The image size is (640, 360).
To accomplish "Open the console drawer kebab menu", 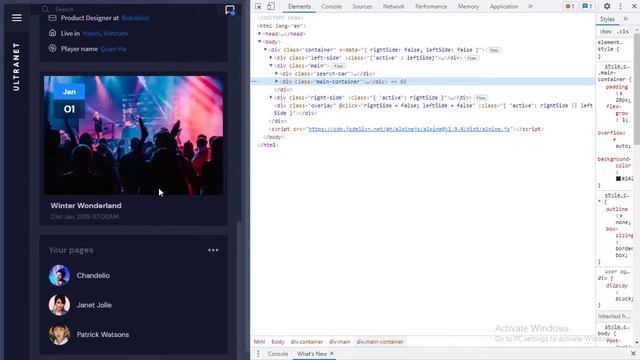I will click(x=258, y=353).
